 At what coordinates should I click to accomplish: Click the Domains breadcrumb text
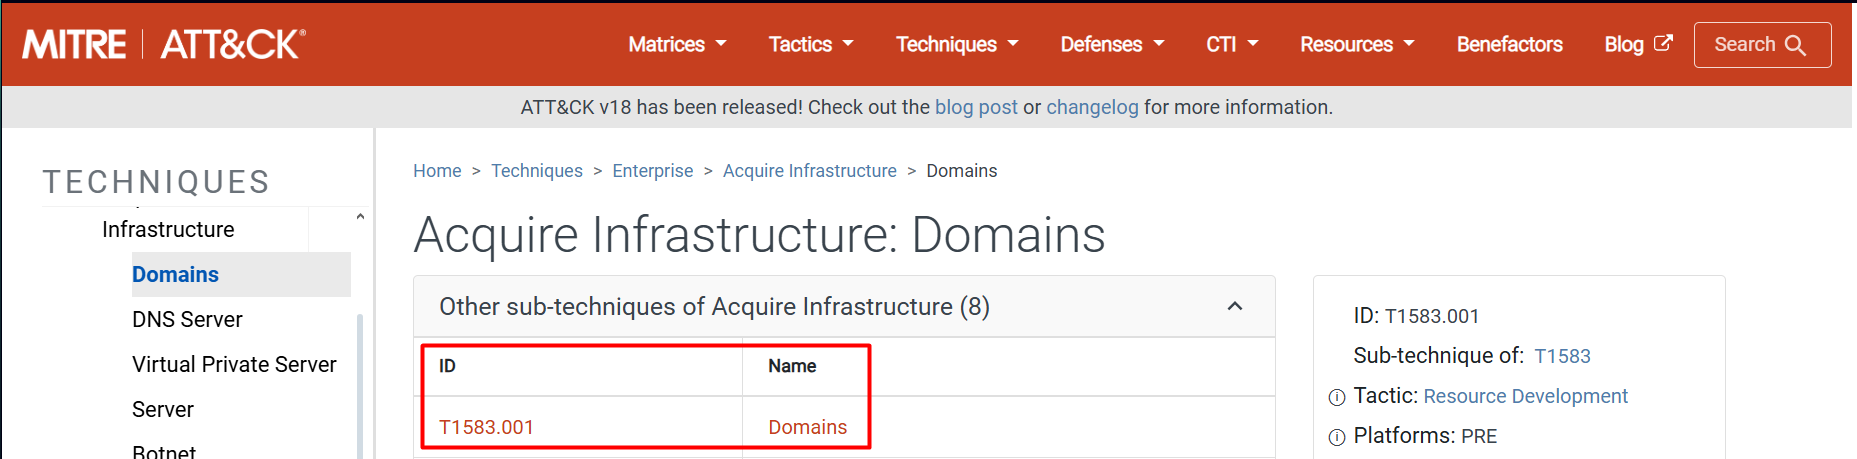(x=961, y=171)
